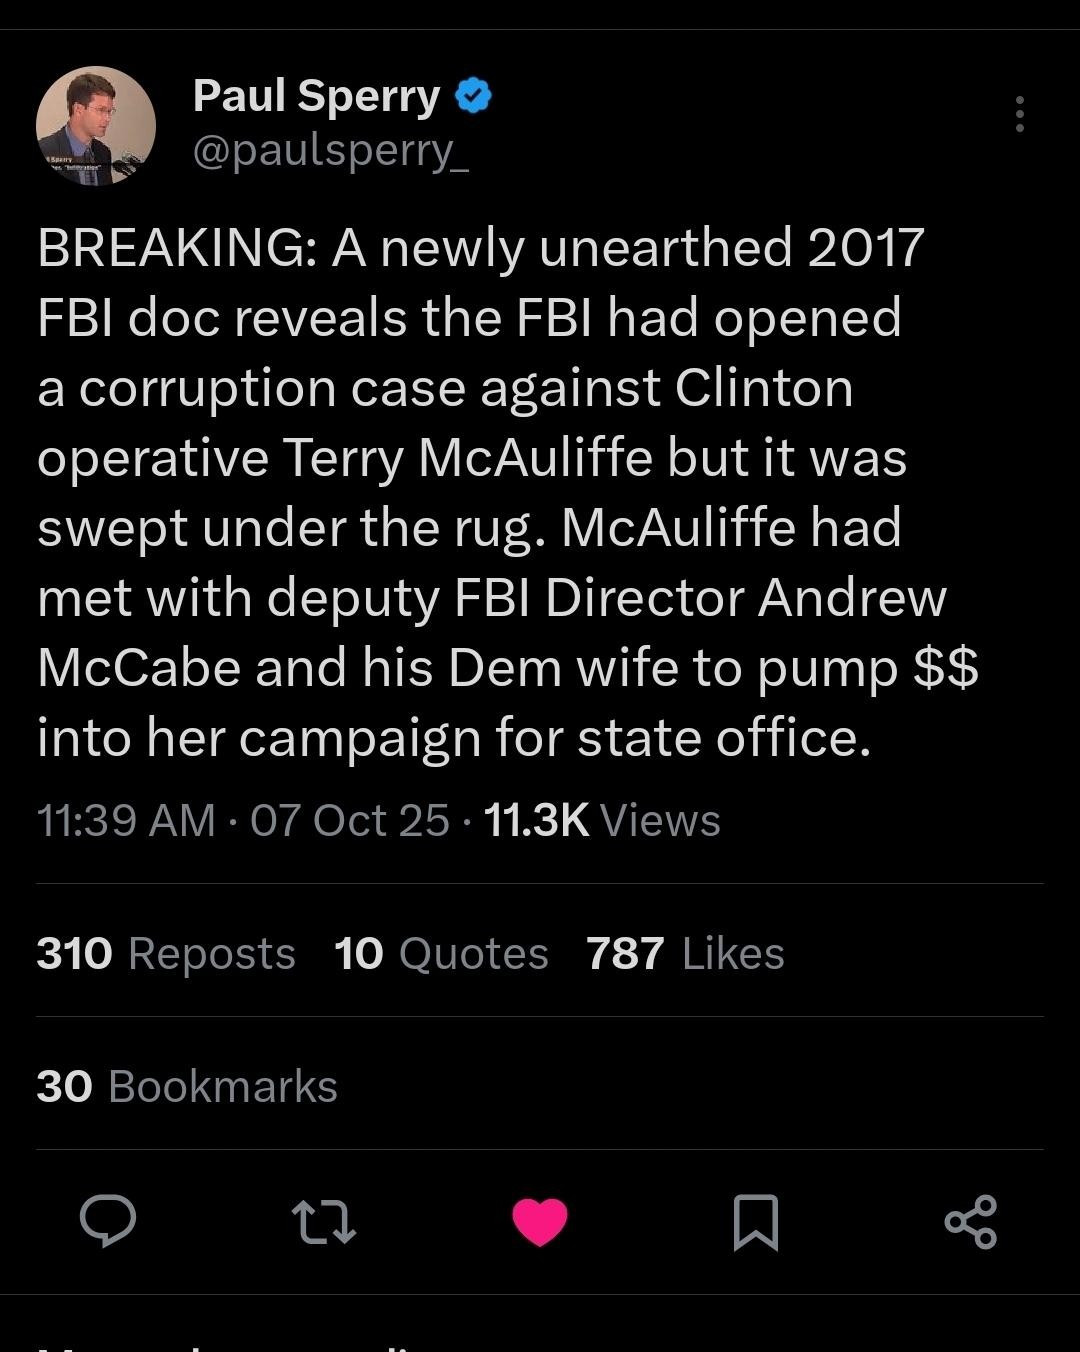This screenshot has width=1080, height=1352.
Task: Click the Paul Sperry display name
Action: (316, 96)
